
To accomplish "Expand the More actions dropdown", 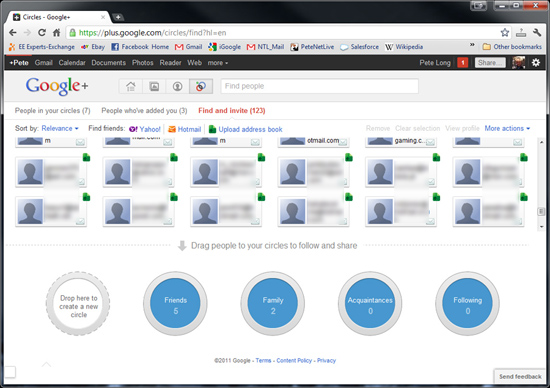I will pyautogui.click(x=507, y=128).
